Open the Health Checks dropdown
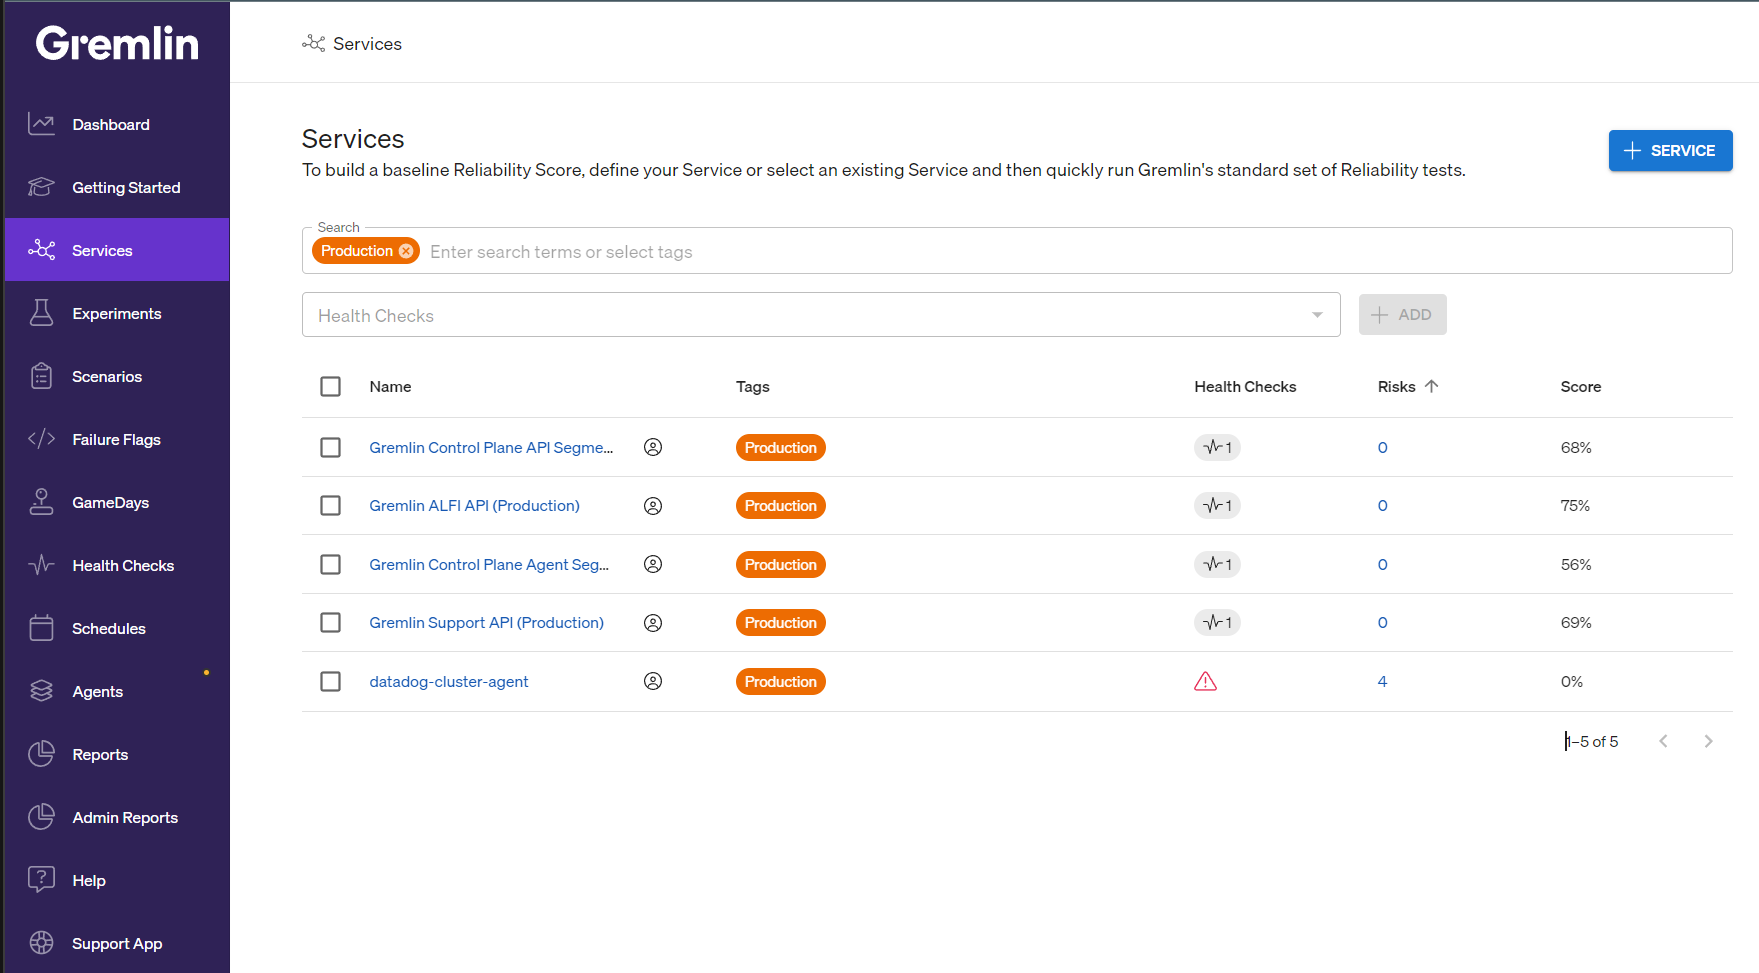Viewport: 1759px width, 973px height. click(x=821, y=315)
